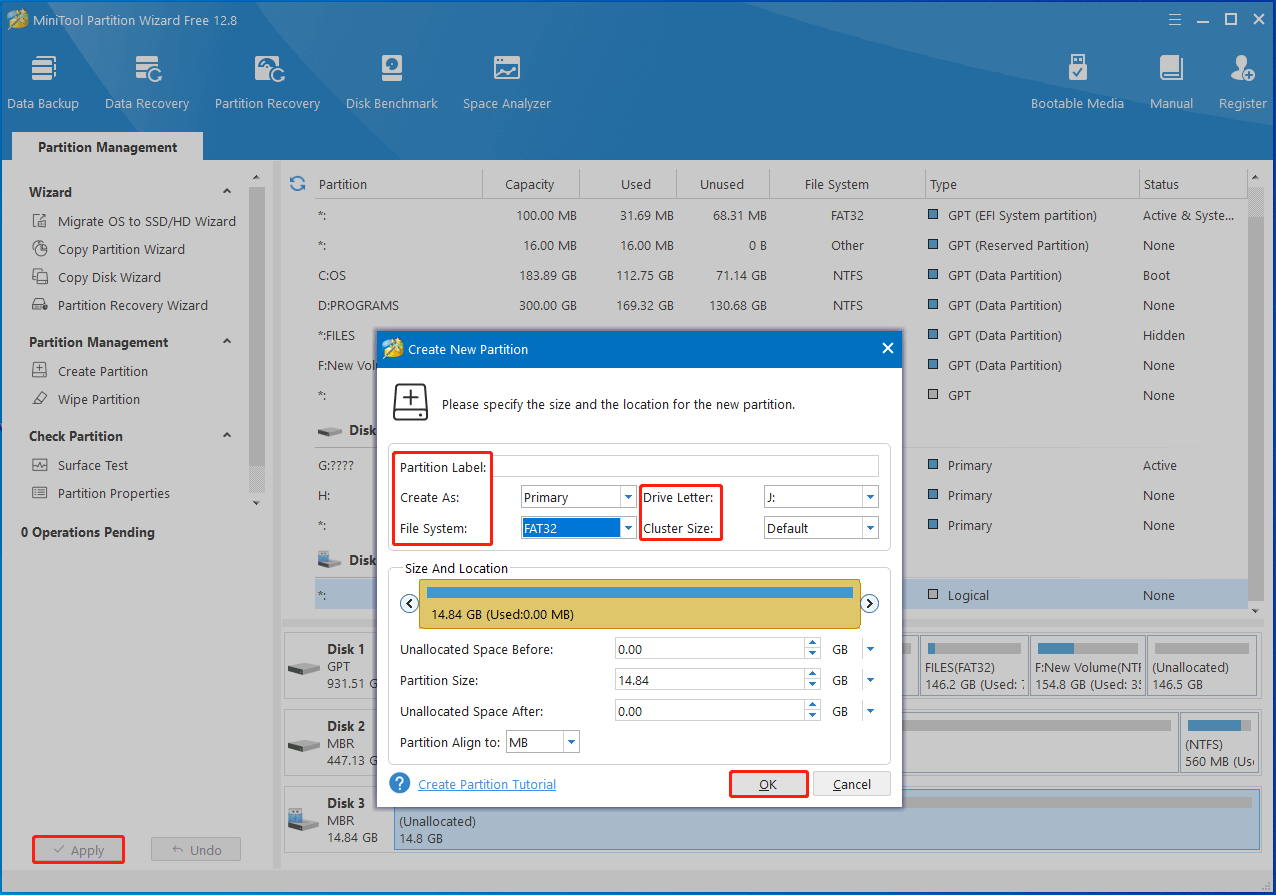Image resolution: width=1276 pixels, height=895 pixels.
Task: Click Unallocated Space After value field
Action: point(710,711)
